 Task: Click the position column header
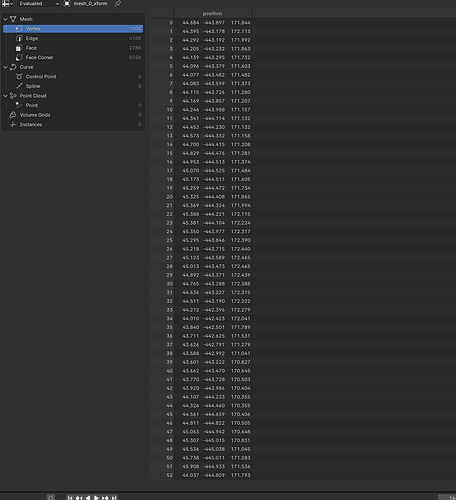[x=212, y=13]
